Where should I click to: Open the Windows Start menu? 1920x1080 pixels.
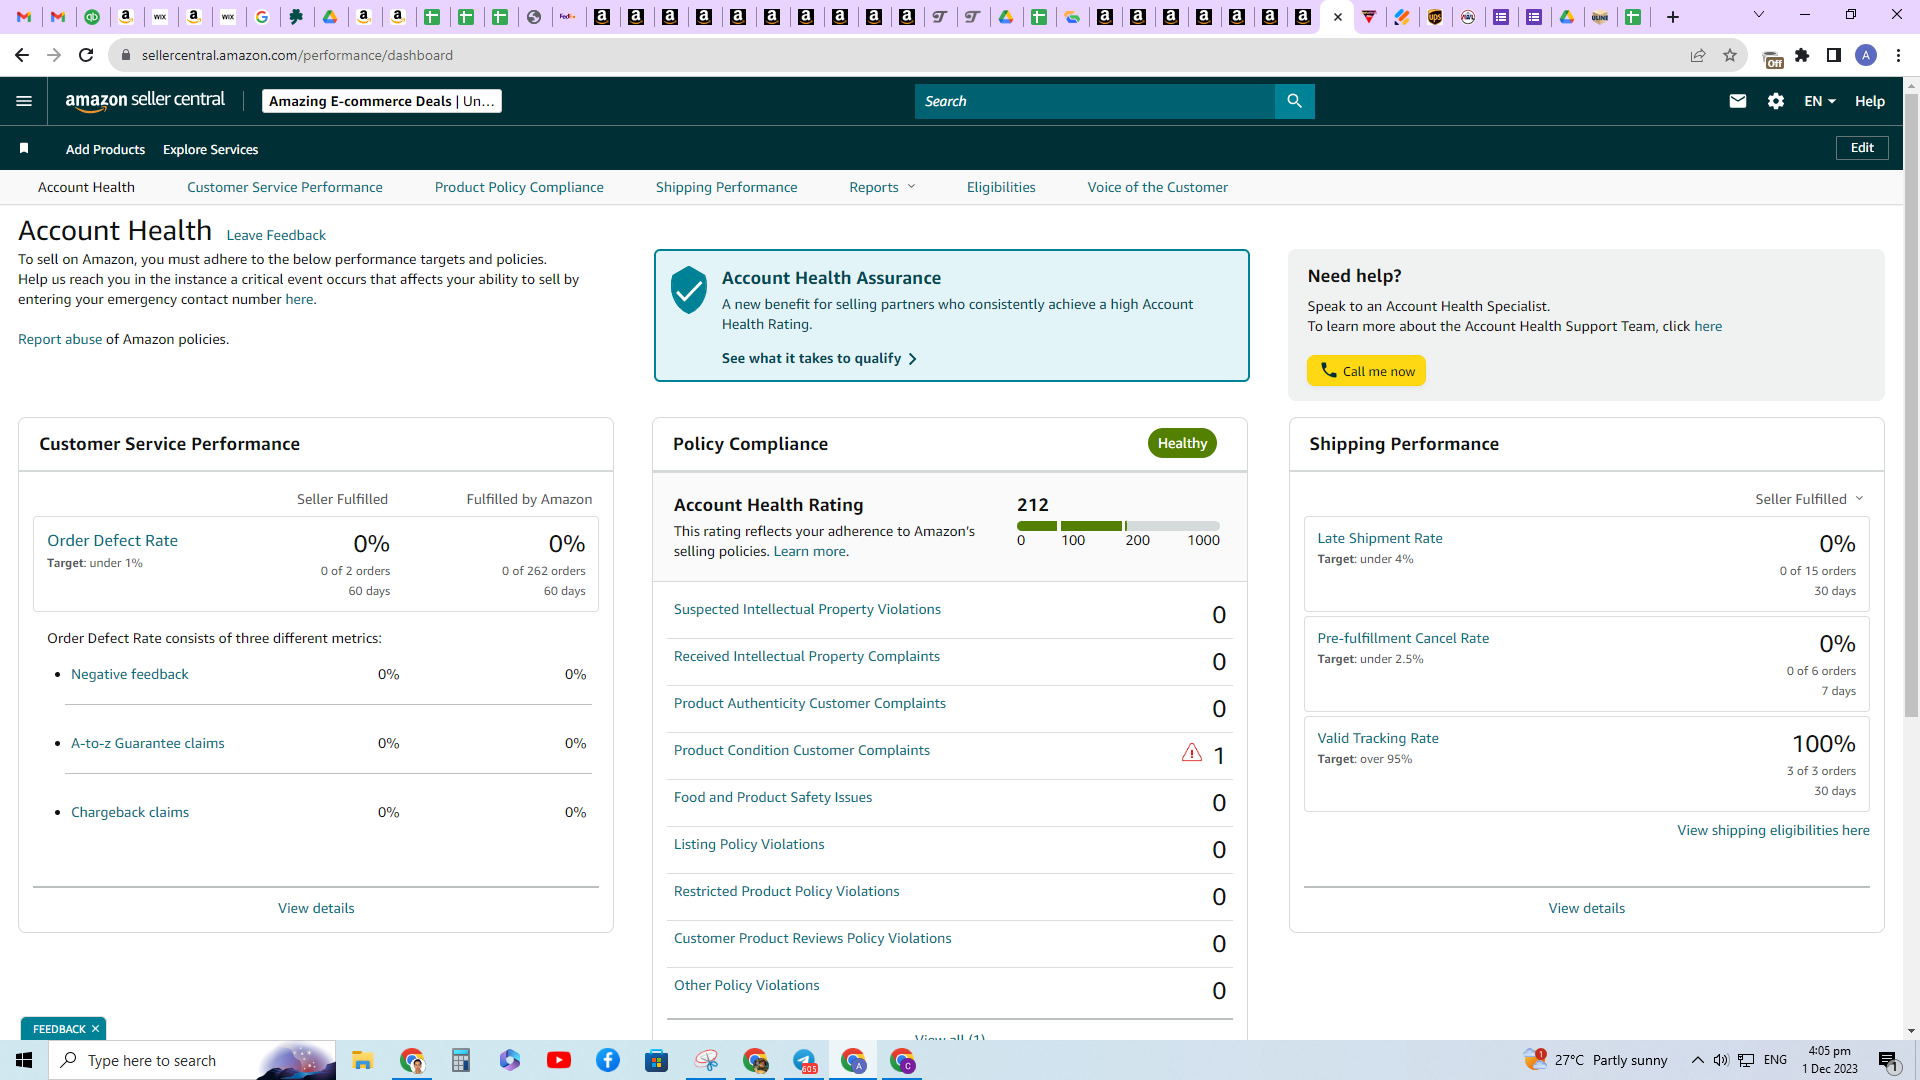[24, 1060]
